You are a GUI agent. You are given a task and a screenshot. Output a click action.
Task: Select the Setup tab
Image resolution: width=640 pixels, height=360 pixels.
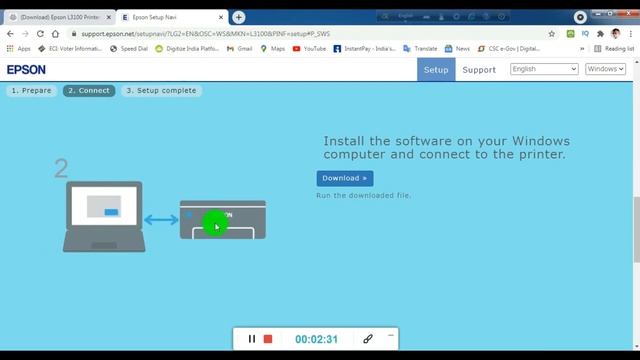(x=436, y=70)
